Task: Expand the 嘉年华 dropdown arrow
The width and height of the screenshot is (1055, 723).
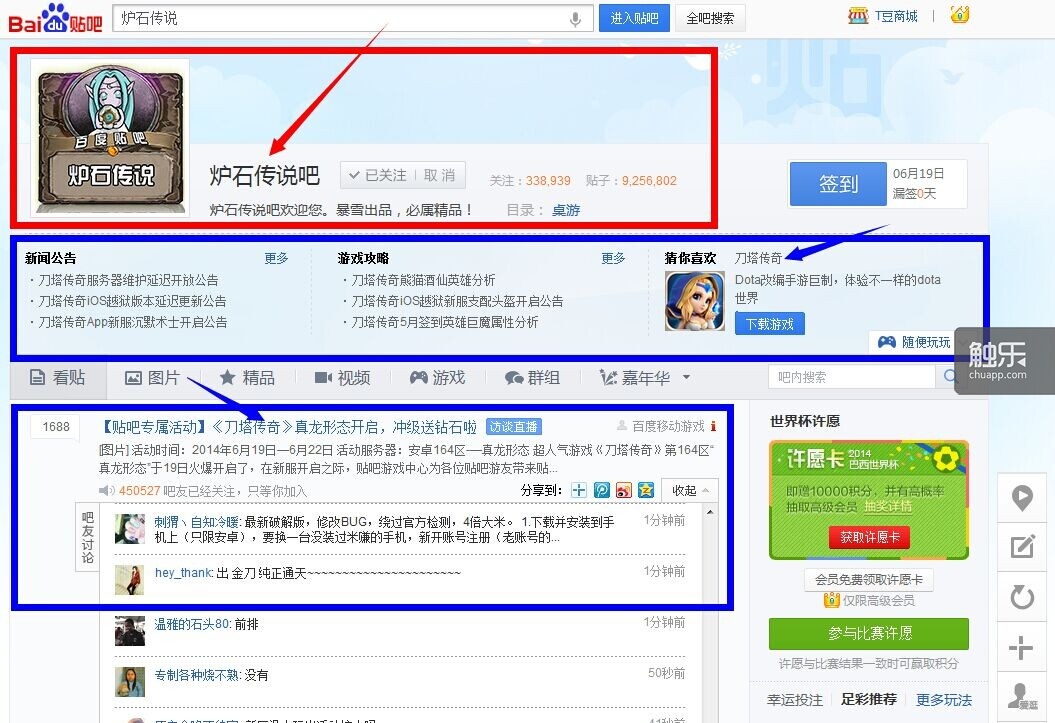Action: click(686, 377)
